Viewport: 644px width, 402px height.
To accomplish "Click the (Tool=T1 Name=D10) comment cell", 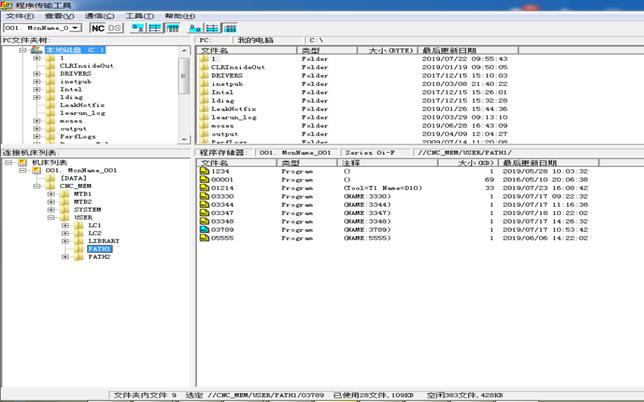I will (x=383, y=188).
